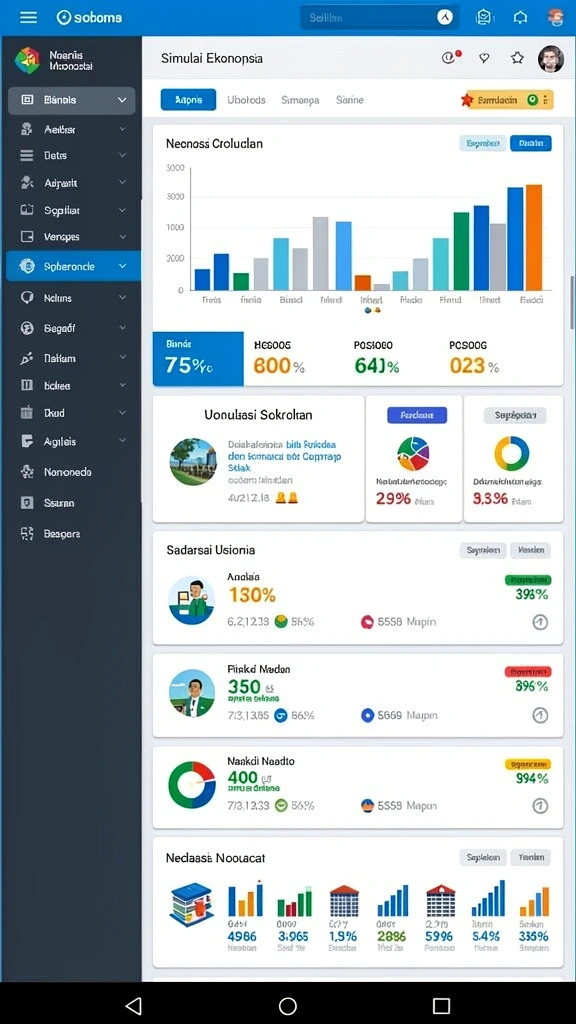Expand the Agileis sidebar item chevron
Viewport: 576px width, 1024px height.
[x=122, y=441]
